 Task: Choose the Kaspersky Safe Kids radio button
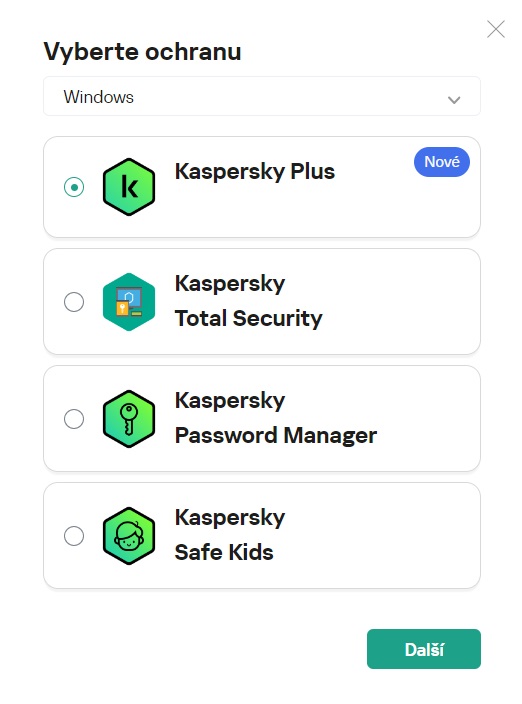(74, 536)
